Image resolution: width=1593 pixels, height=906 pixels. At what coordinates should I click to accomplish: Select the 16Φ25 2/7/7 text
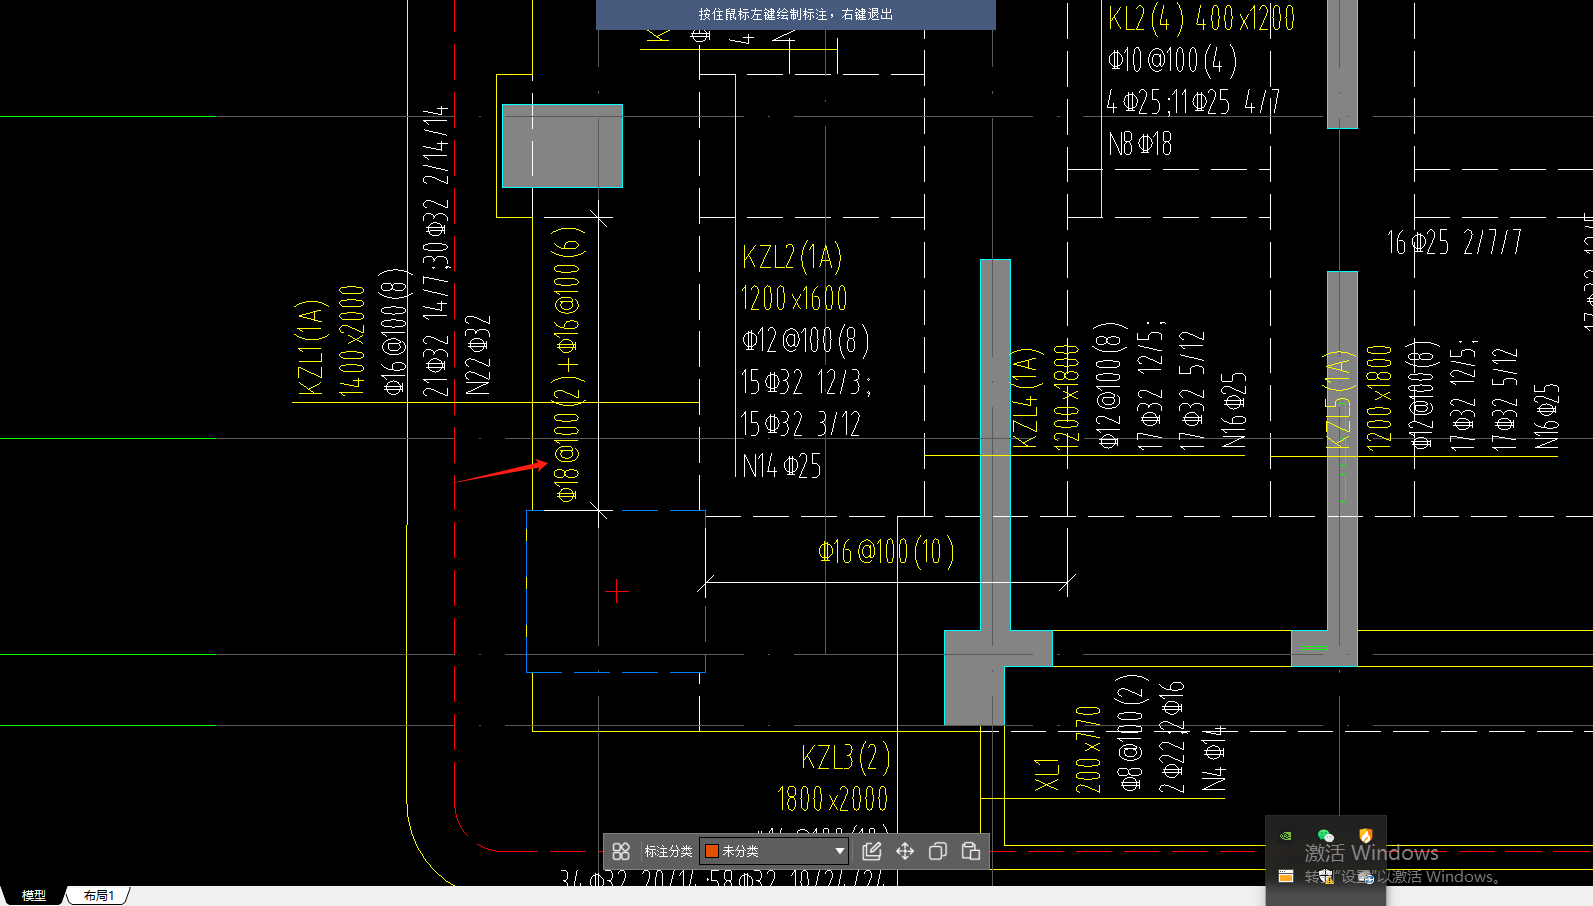(x=1454, y=242)
